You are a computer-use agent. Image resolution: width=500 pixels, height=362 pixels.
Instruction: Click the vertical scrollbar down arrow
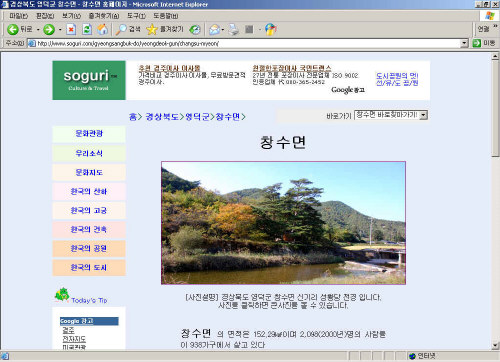point(495,345)
